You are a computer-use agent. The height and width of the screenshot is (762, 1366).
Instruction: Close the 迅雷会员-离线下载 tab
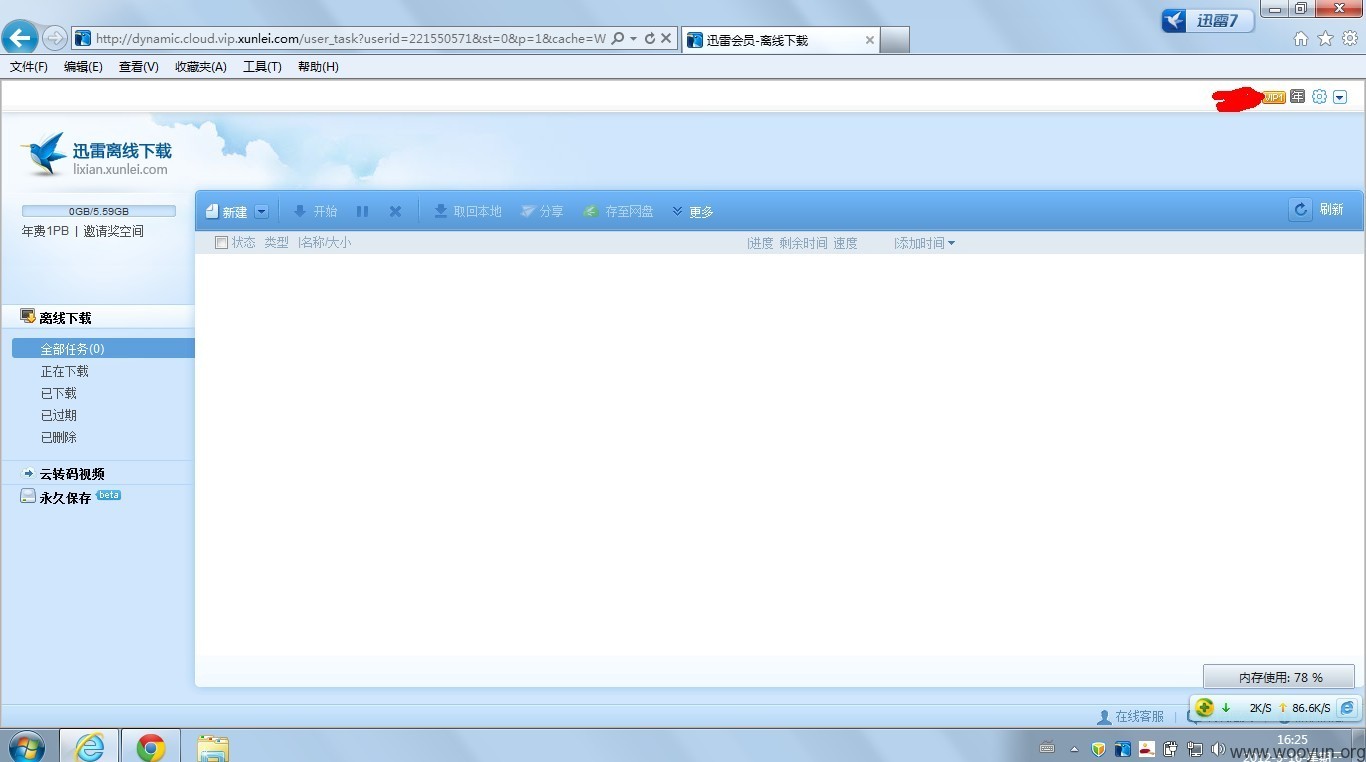(x=869, y=40)
